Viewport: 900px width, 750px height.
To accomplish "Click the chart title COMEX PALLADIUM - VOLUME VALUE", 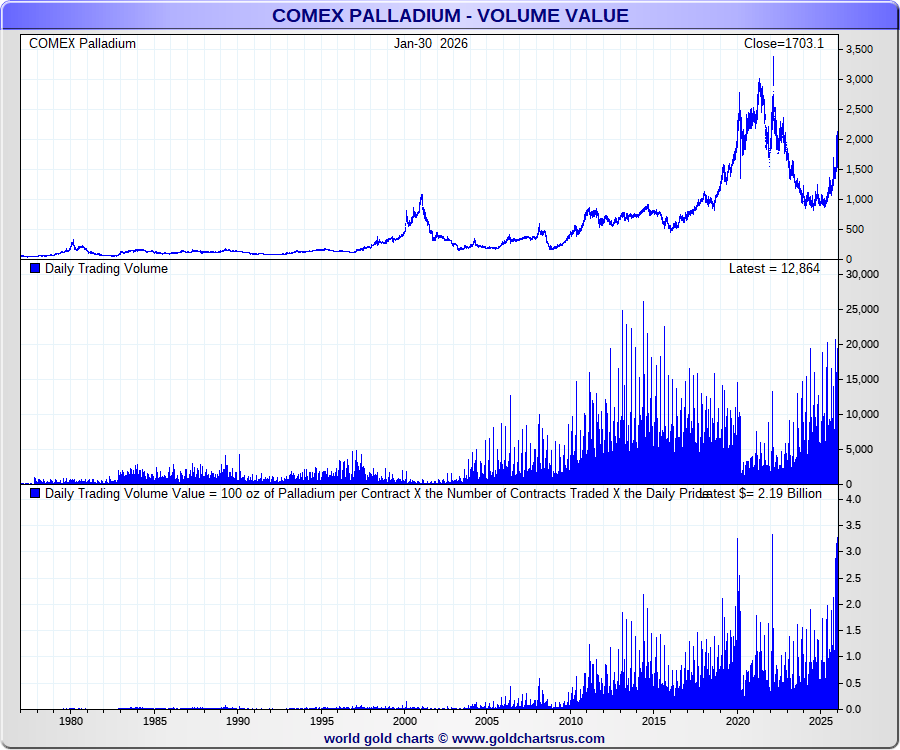I will [450, 15].
